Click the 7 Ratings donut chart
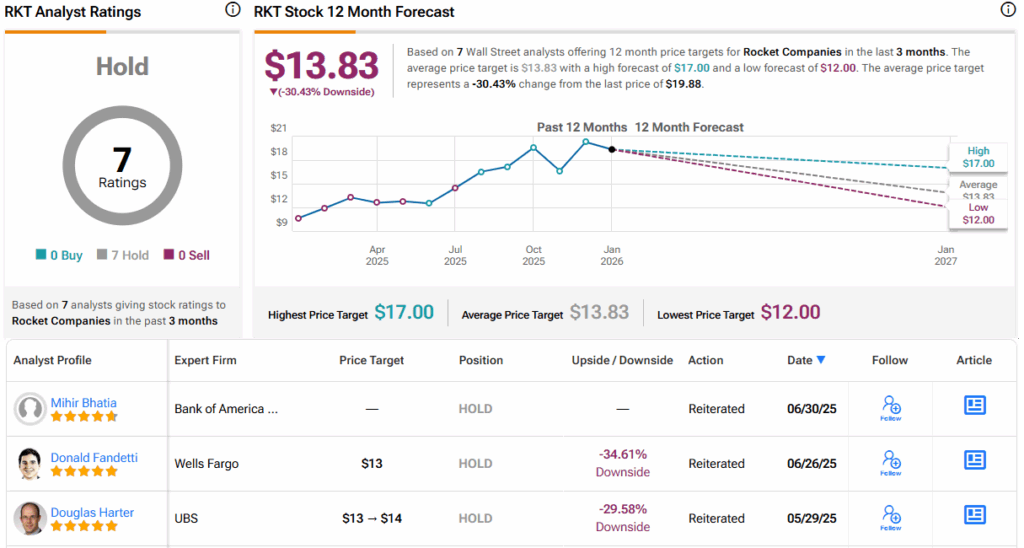The image size is (1024, 548). coord(122,166)
